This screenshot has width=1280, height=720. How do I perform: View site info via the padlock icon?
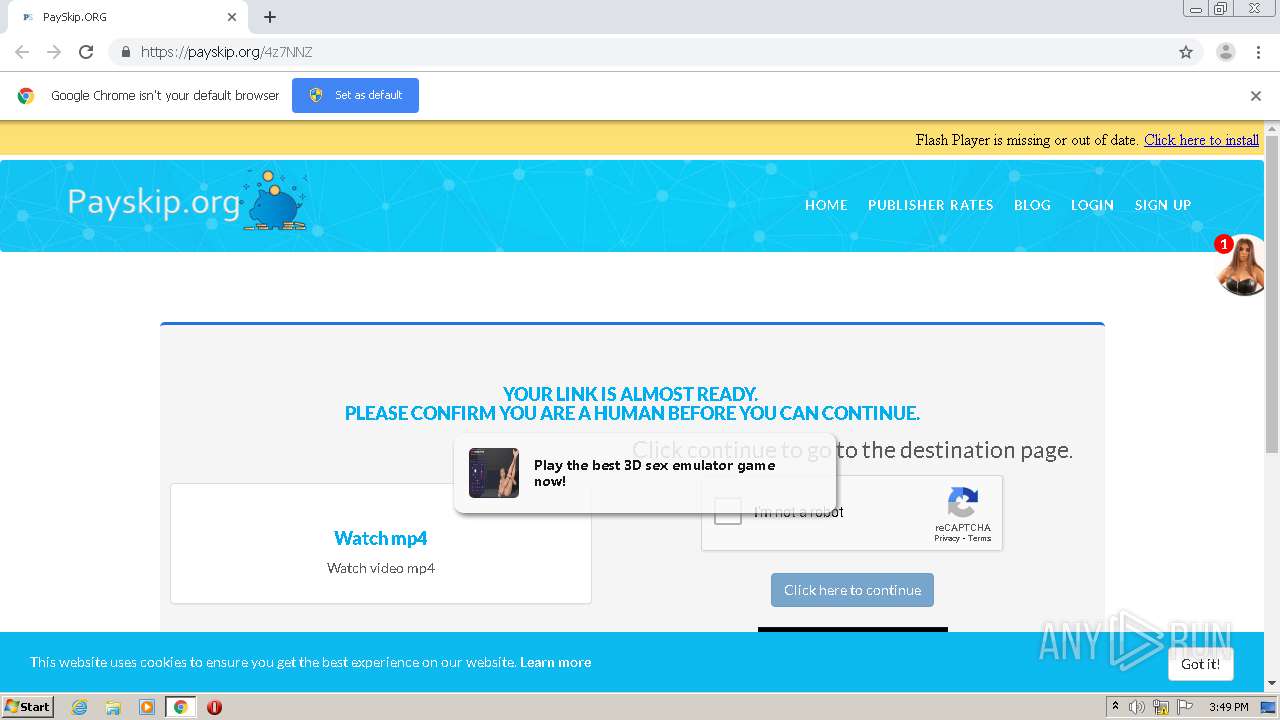pos(125,52)
